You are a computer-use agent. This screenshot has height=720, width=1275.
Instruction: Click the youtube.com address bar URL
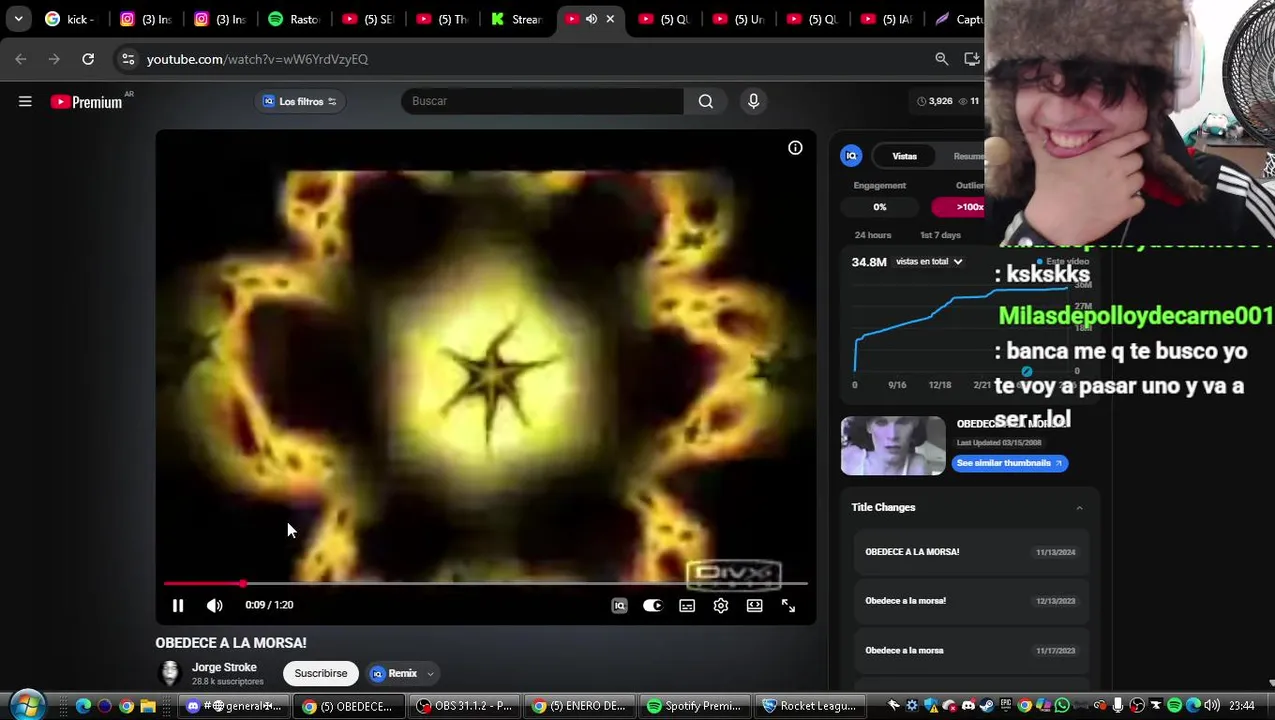tap(257, 59)
